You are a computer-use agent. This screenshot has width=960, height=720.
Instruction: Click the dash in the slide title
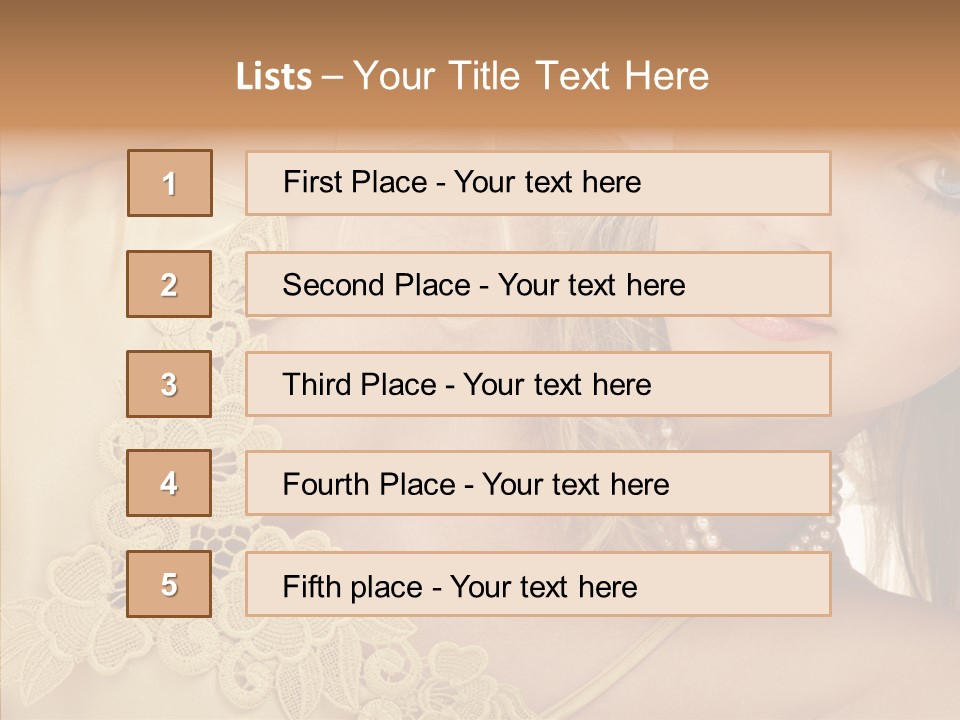pos(332,77)
